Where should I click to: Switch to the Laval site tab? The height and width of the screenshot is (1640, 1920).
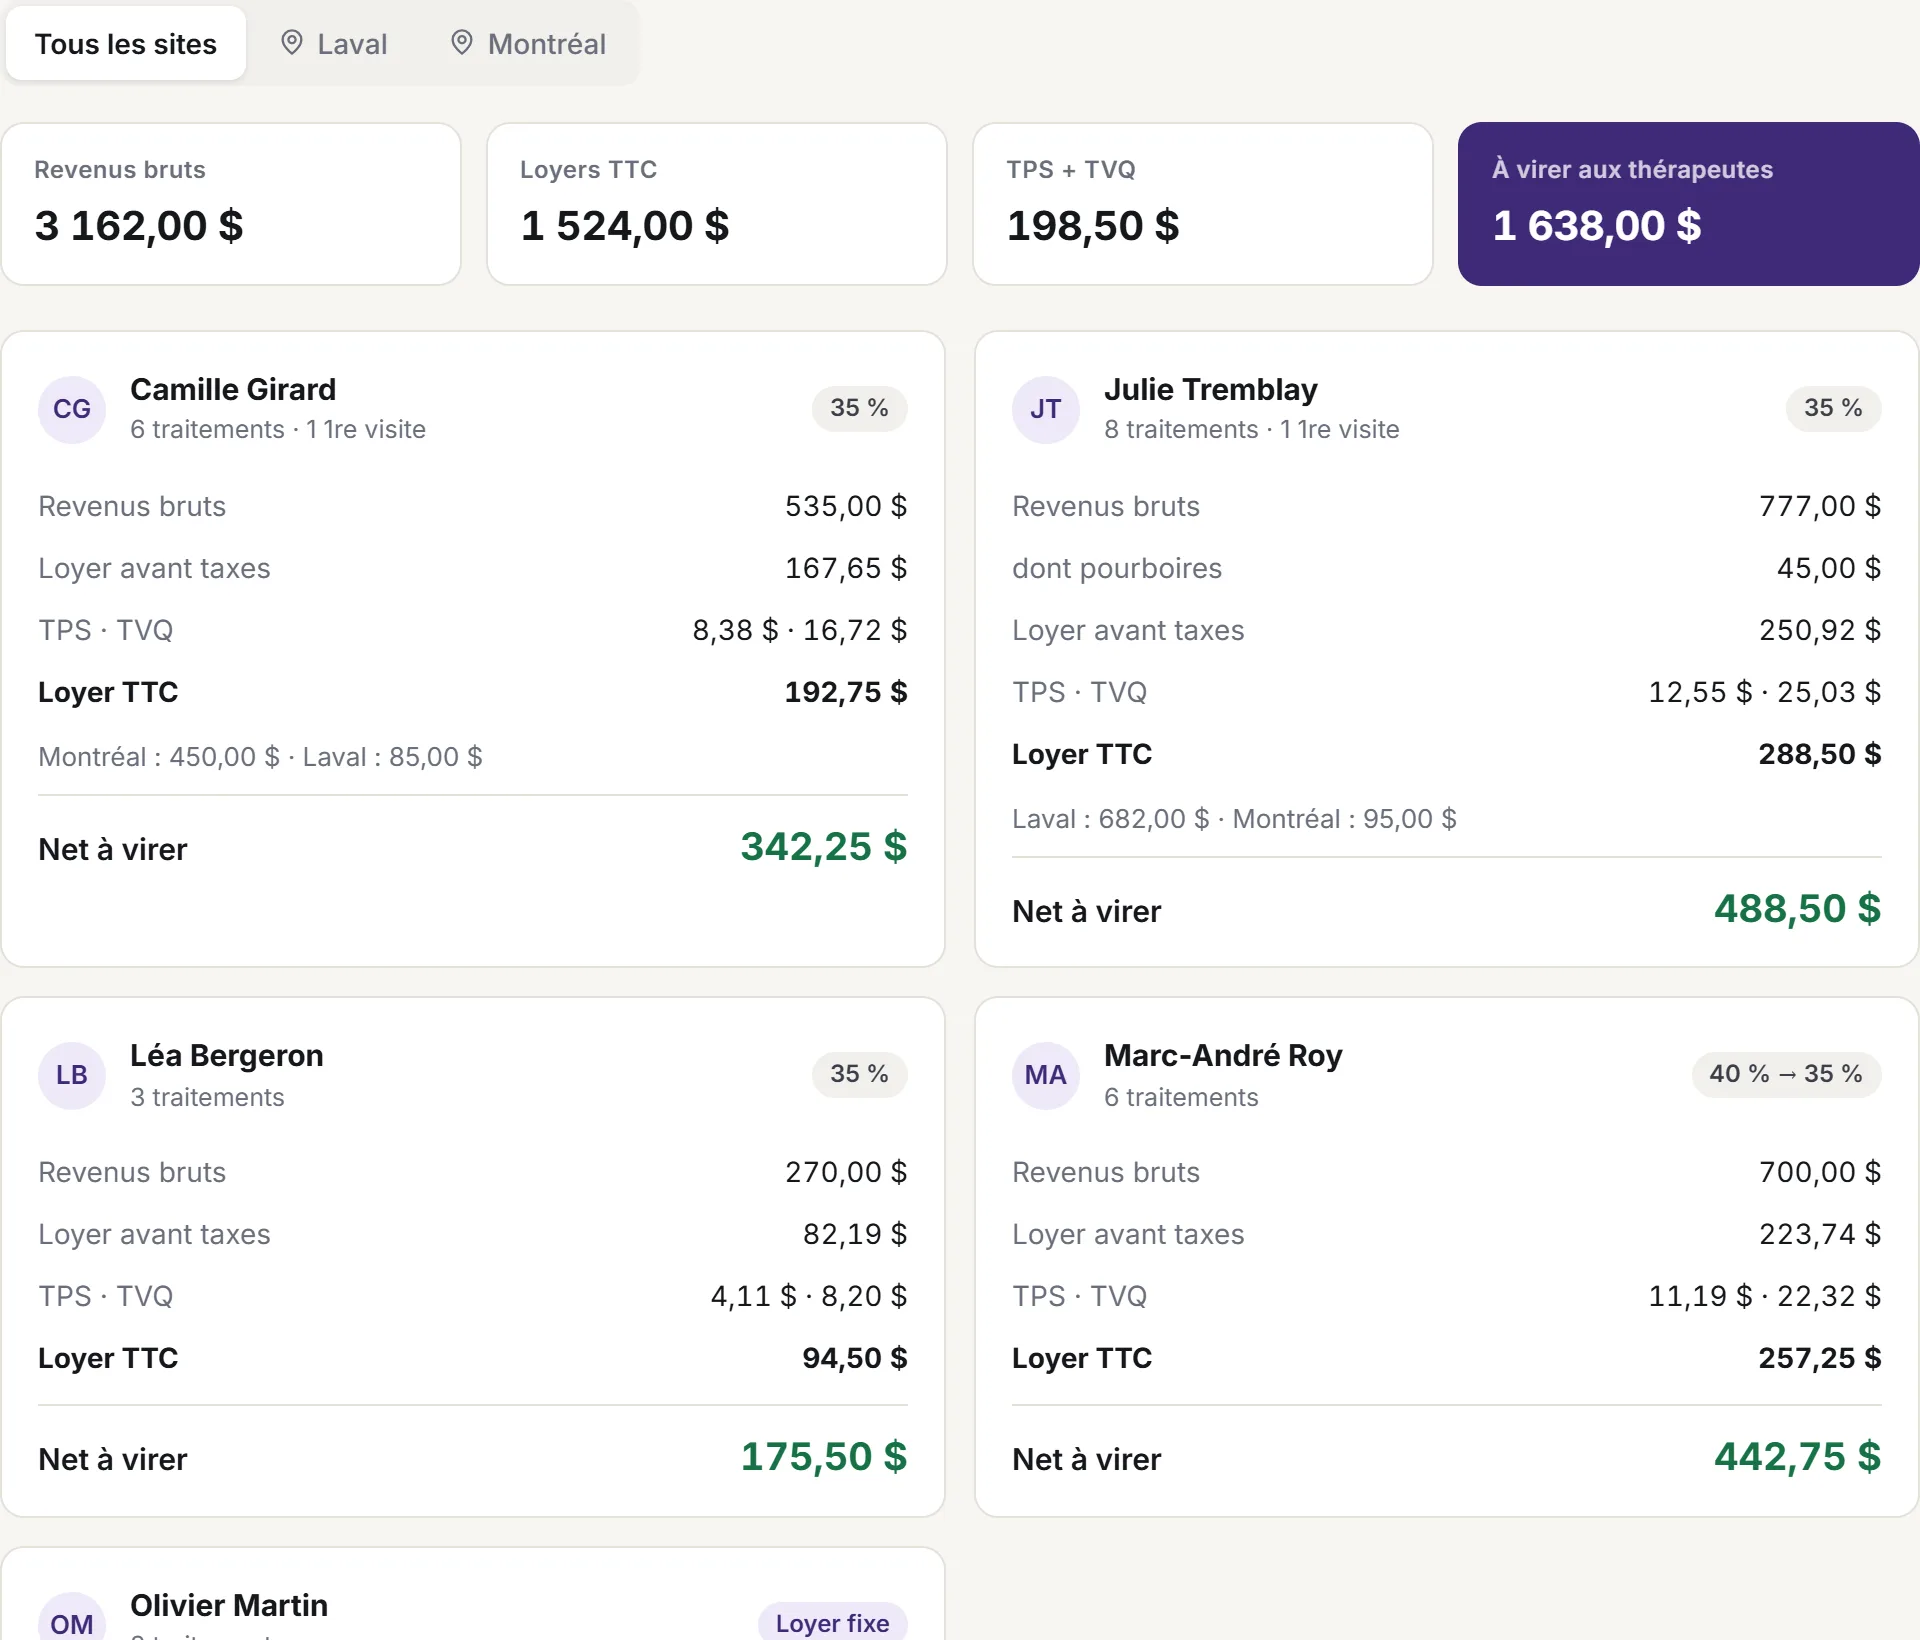click(x=334, y=44)
